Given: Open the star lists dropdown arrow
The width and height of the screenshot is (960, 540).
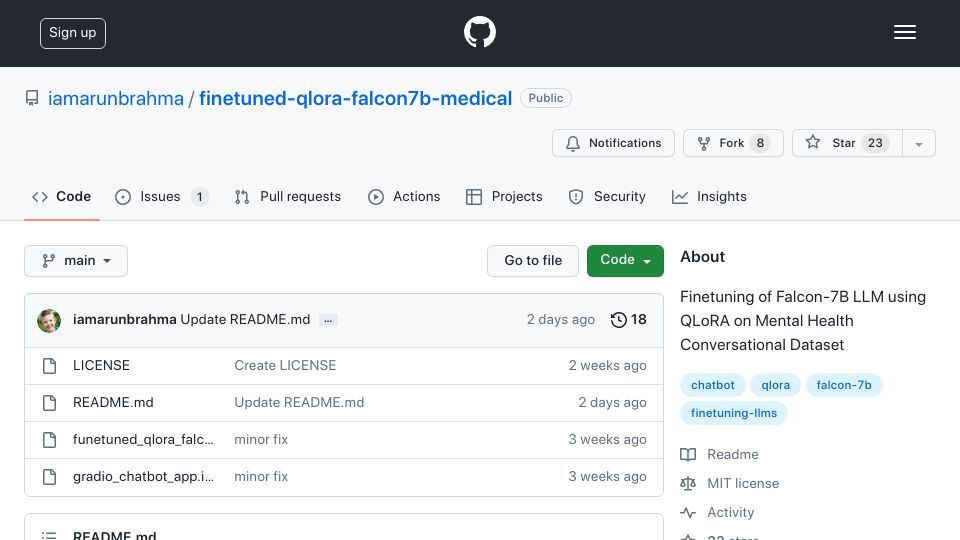Looking at the screenshot, I should pos(918,143).
